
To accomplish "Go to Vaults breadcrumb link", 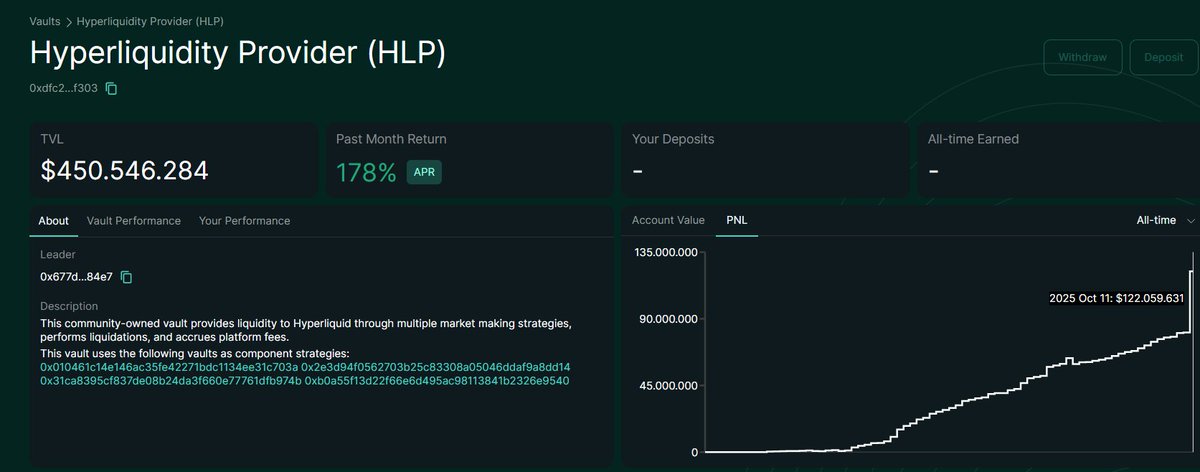I will (45, 20).
